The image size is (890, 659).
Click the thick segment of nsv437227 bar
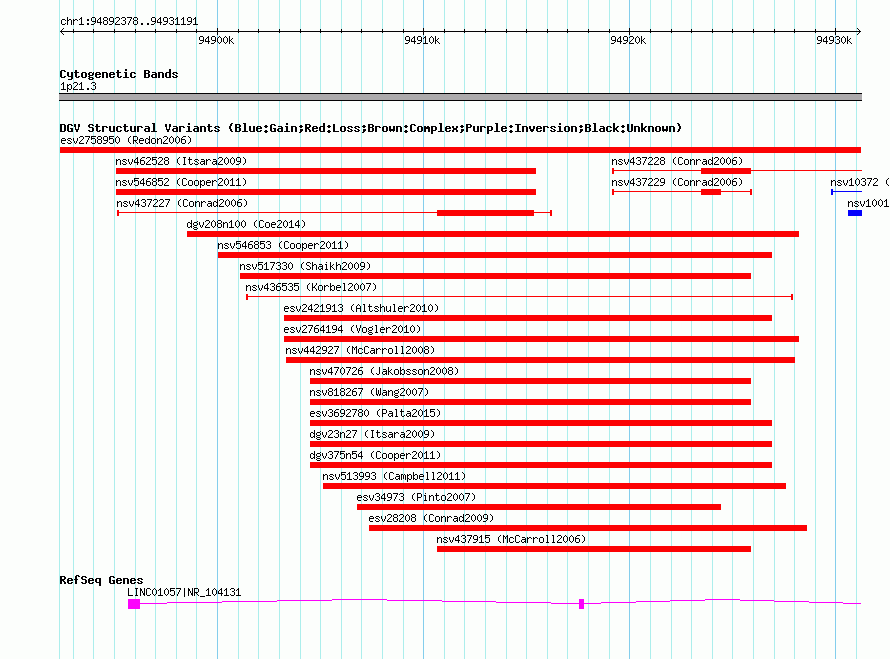[x=485, y=213]
